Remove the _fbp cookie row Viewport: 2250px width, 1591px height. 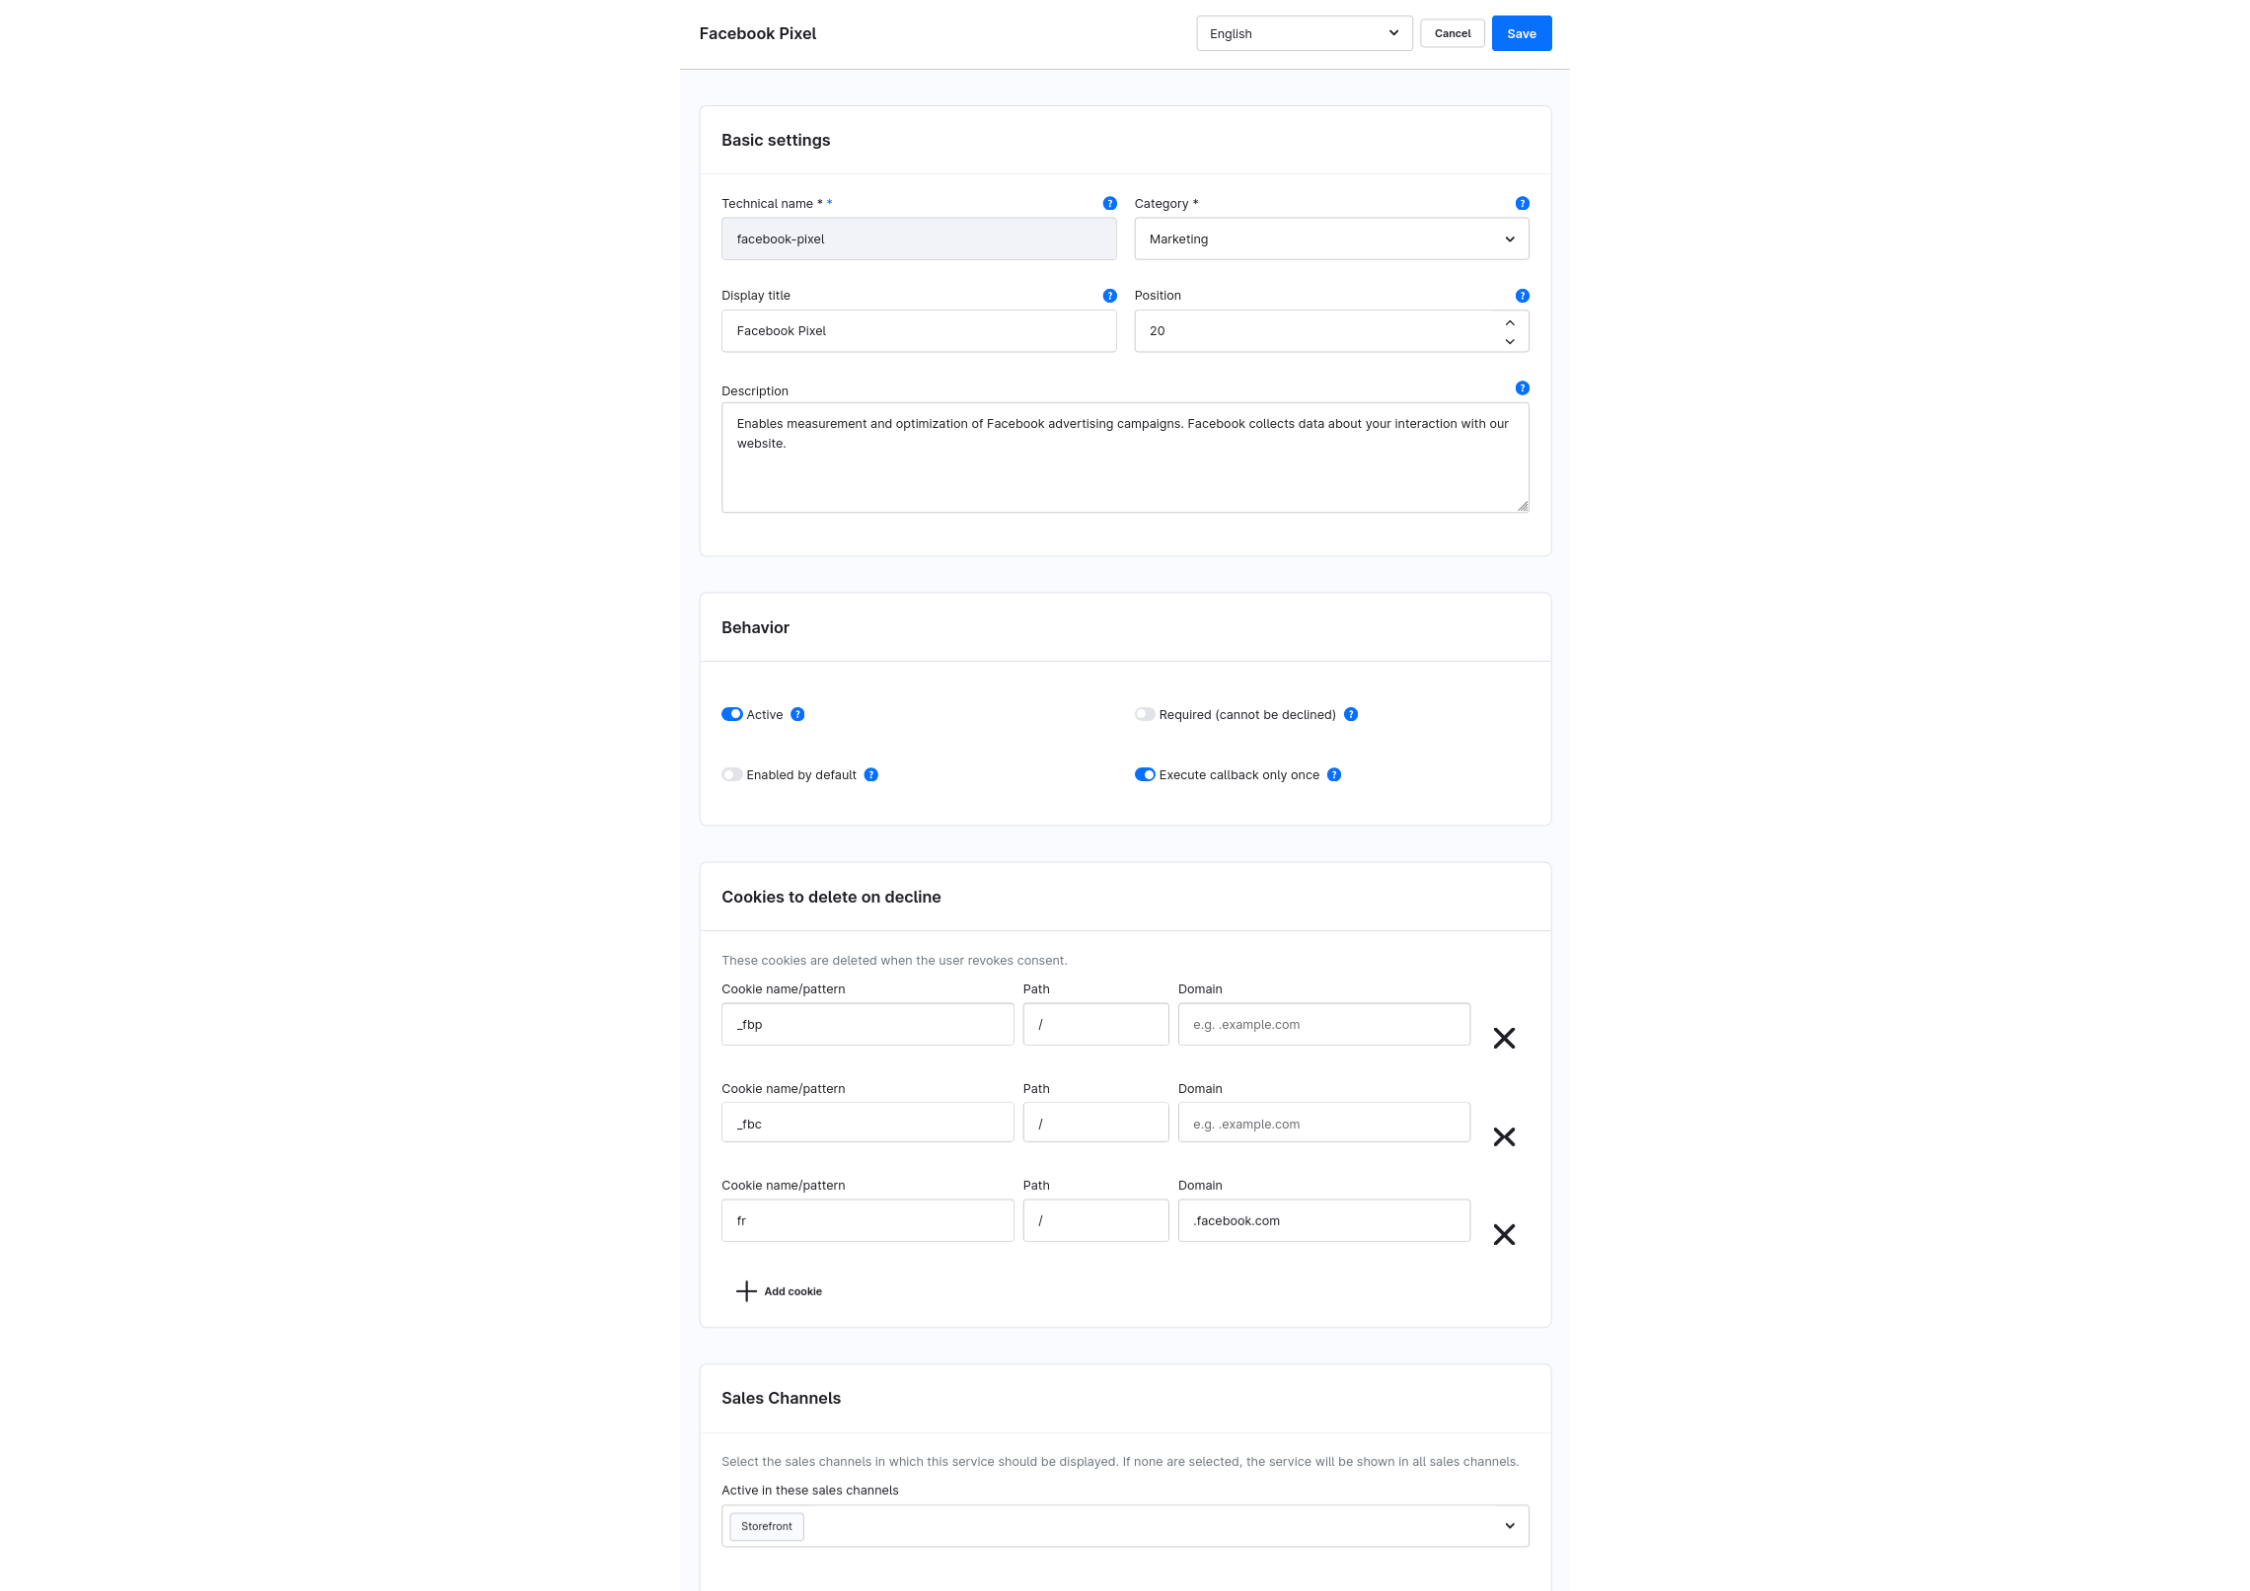(x=1503, y=1038)
